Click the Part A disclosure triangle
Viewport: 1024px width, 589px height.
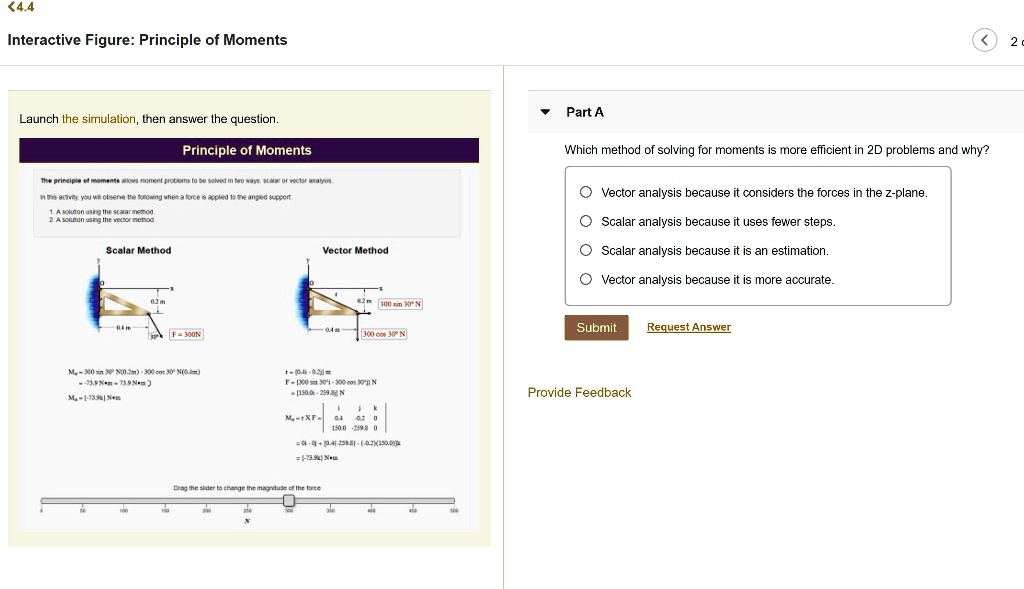(x=544, y=111)
